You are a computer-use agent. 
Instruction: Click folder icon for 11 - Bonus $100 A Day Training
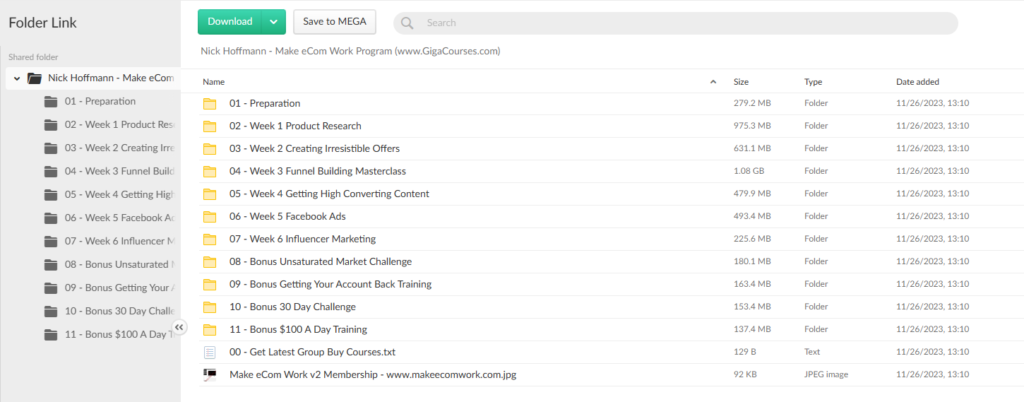pyautogui.click(x=210, y=329)
